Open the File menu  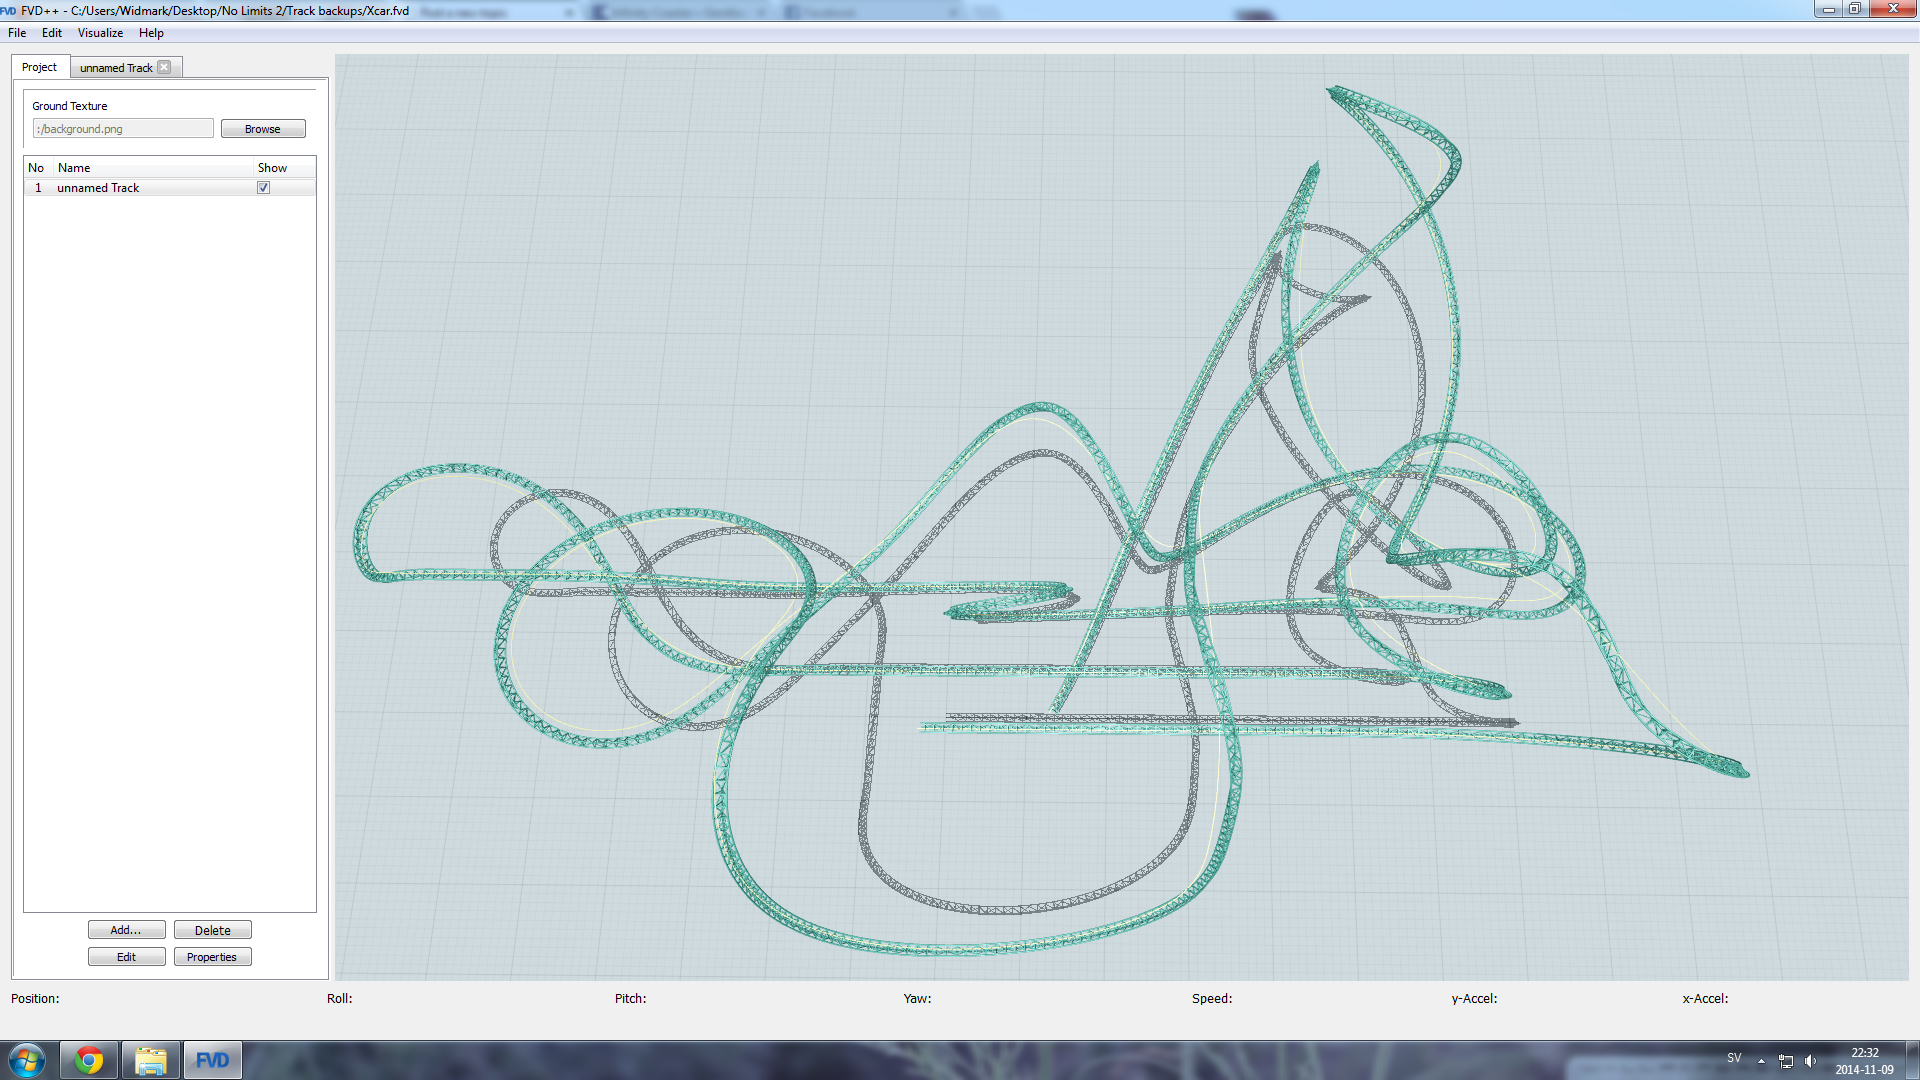(17, 33)
